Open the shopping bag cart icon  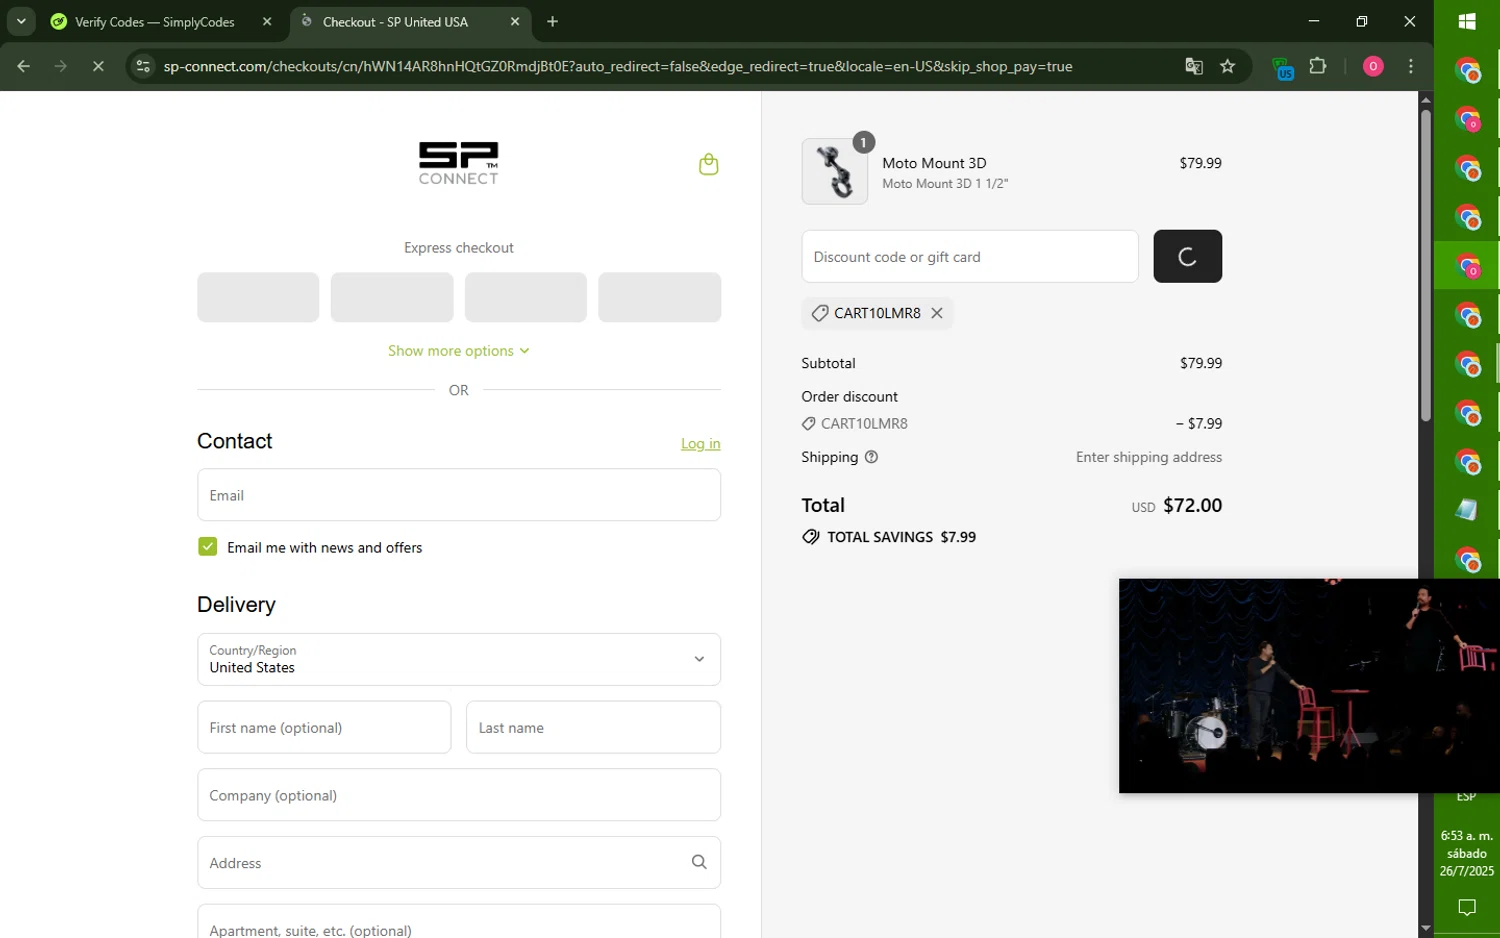coord(708,164)
